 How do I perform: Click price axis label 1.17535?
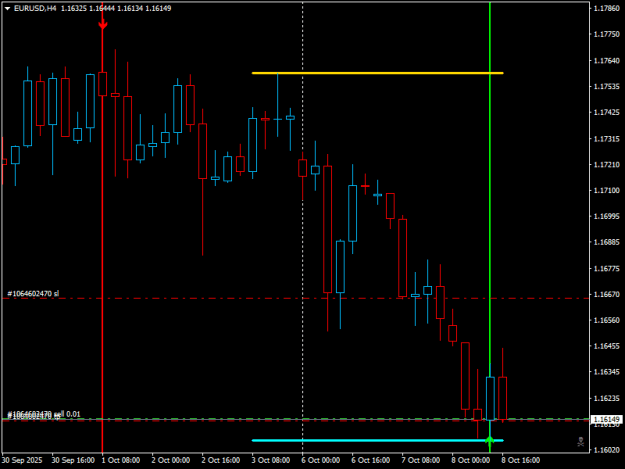click(607, 86)
